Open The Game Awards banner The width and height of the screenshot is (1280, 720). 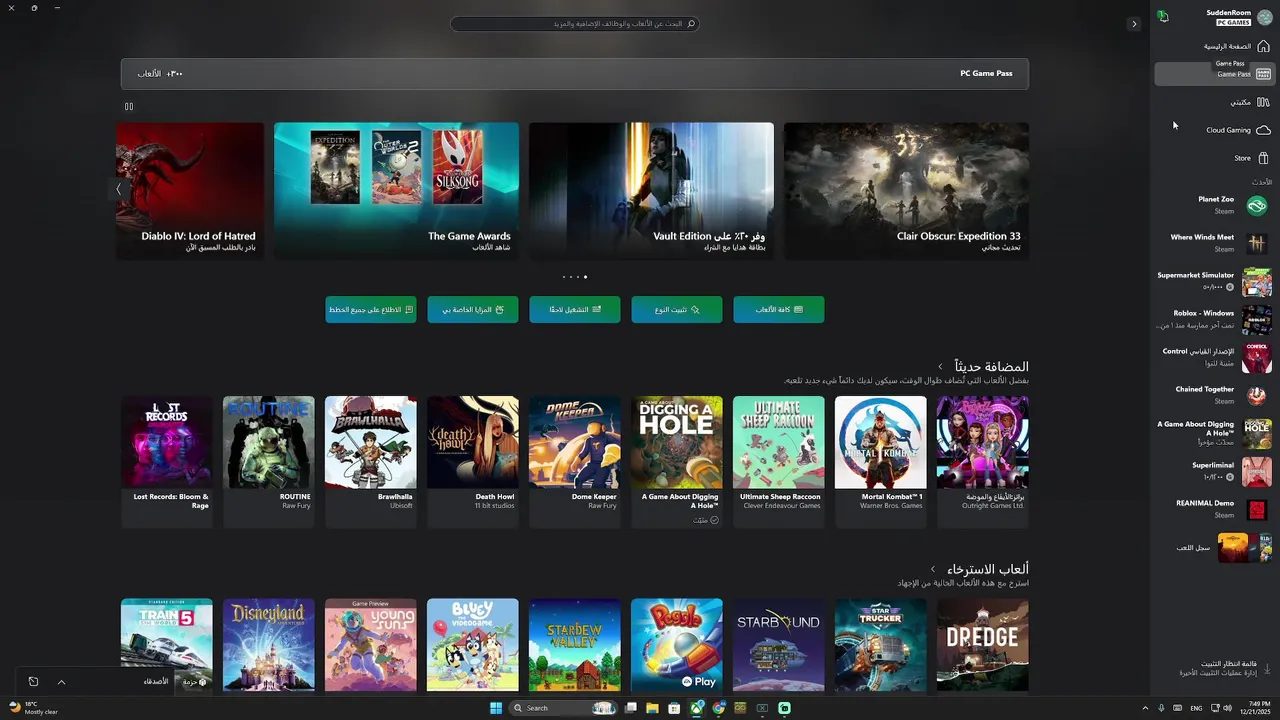396,190
